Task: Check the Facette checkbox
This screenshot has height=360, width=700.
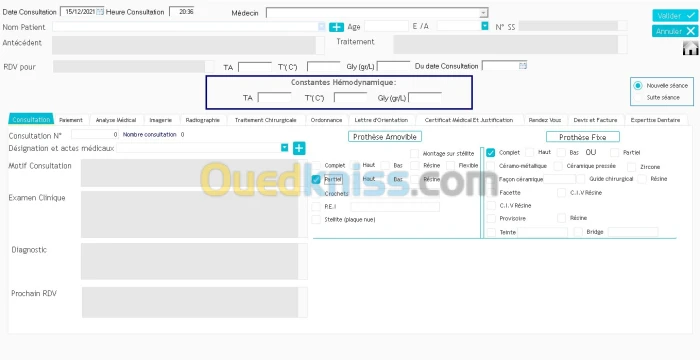Action: [491, 193]
